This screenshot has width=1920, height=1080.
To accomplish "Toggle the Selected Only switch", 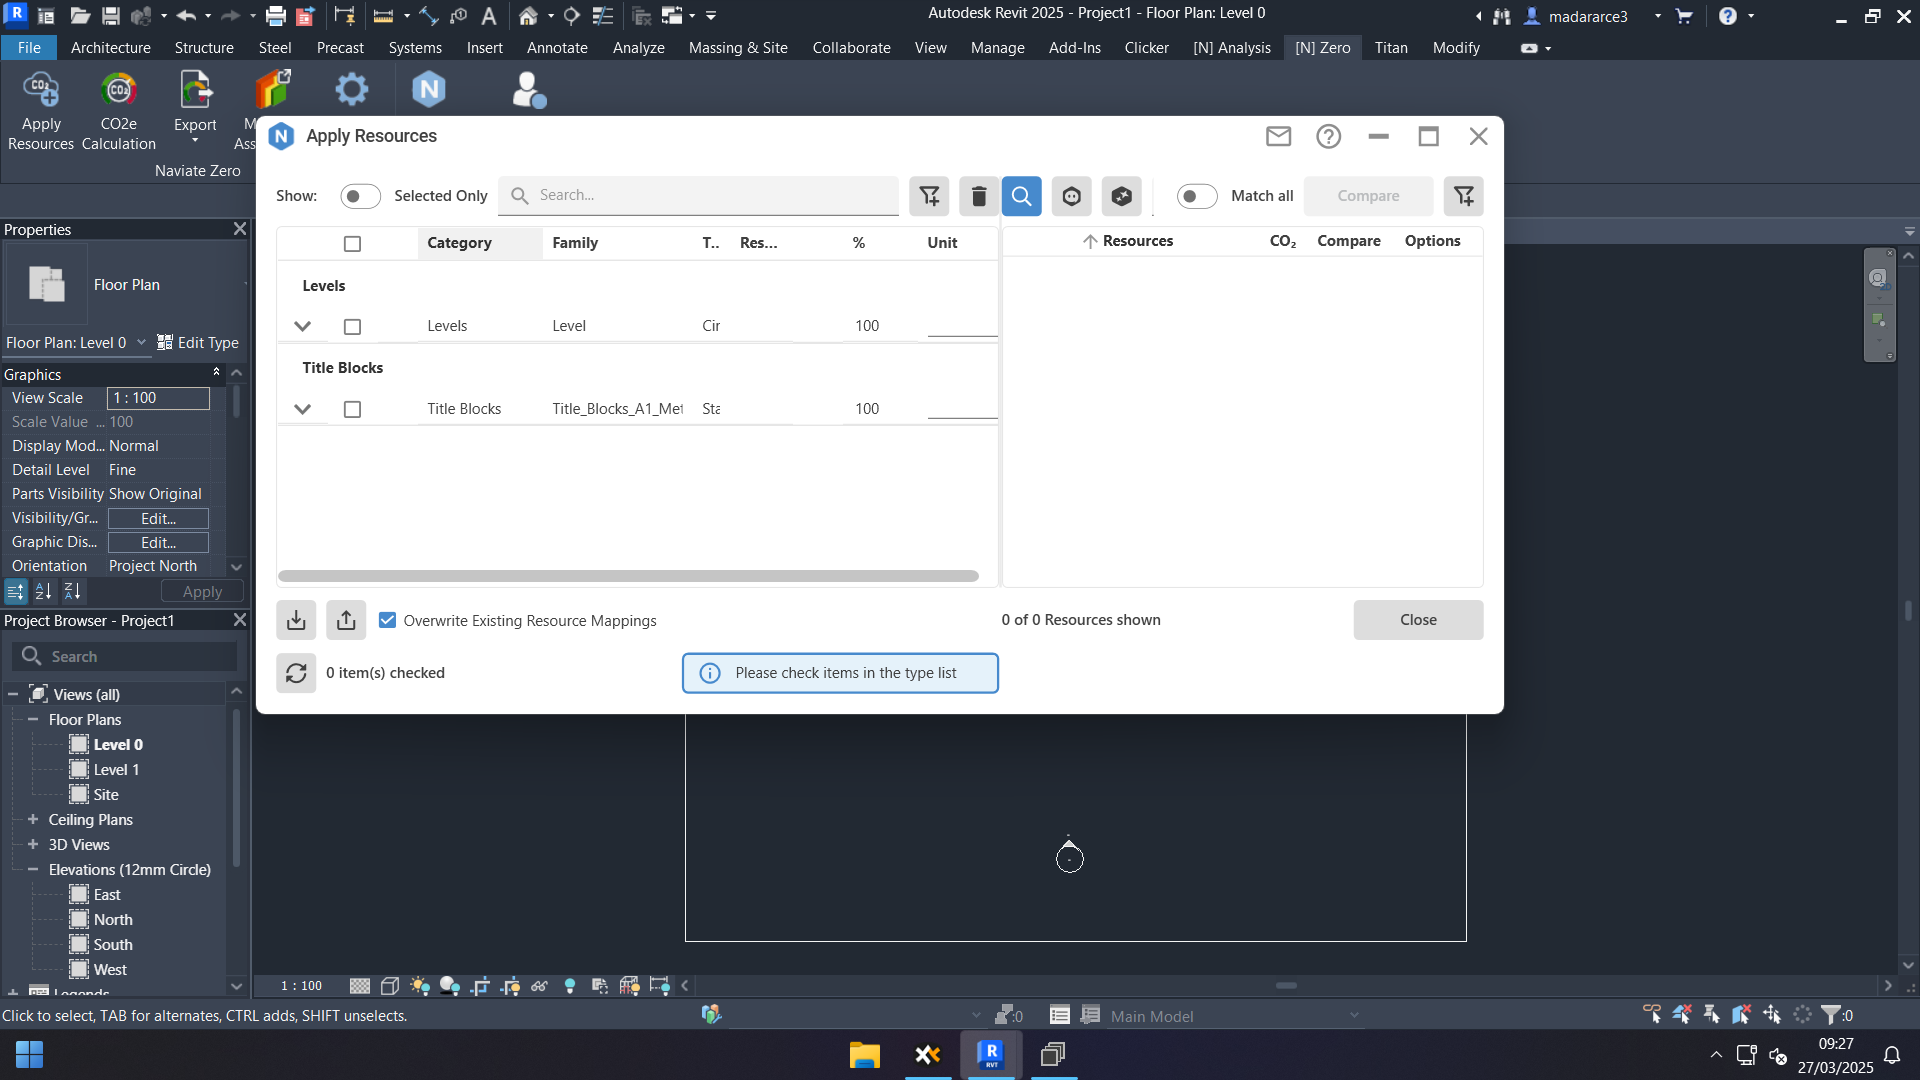I will 360,196.
